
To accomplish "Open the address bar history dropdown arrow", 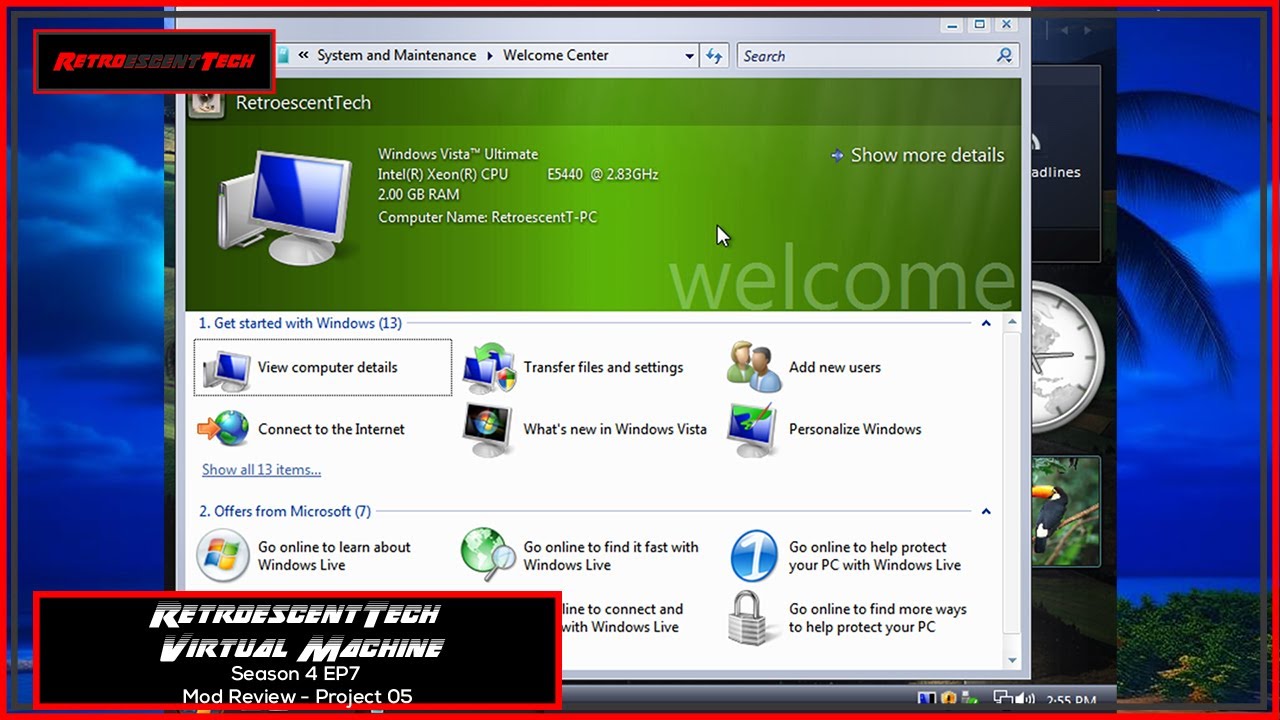I will click(x=690, y=56).
